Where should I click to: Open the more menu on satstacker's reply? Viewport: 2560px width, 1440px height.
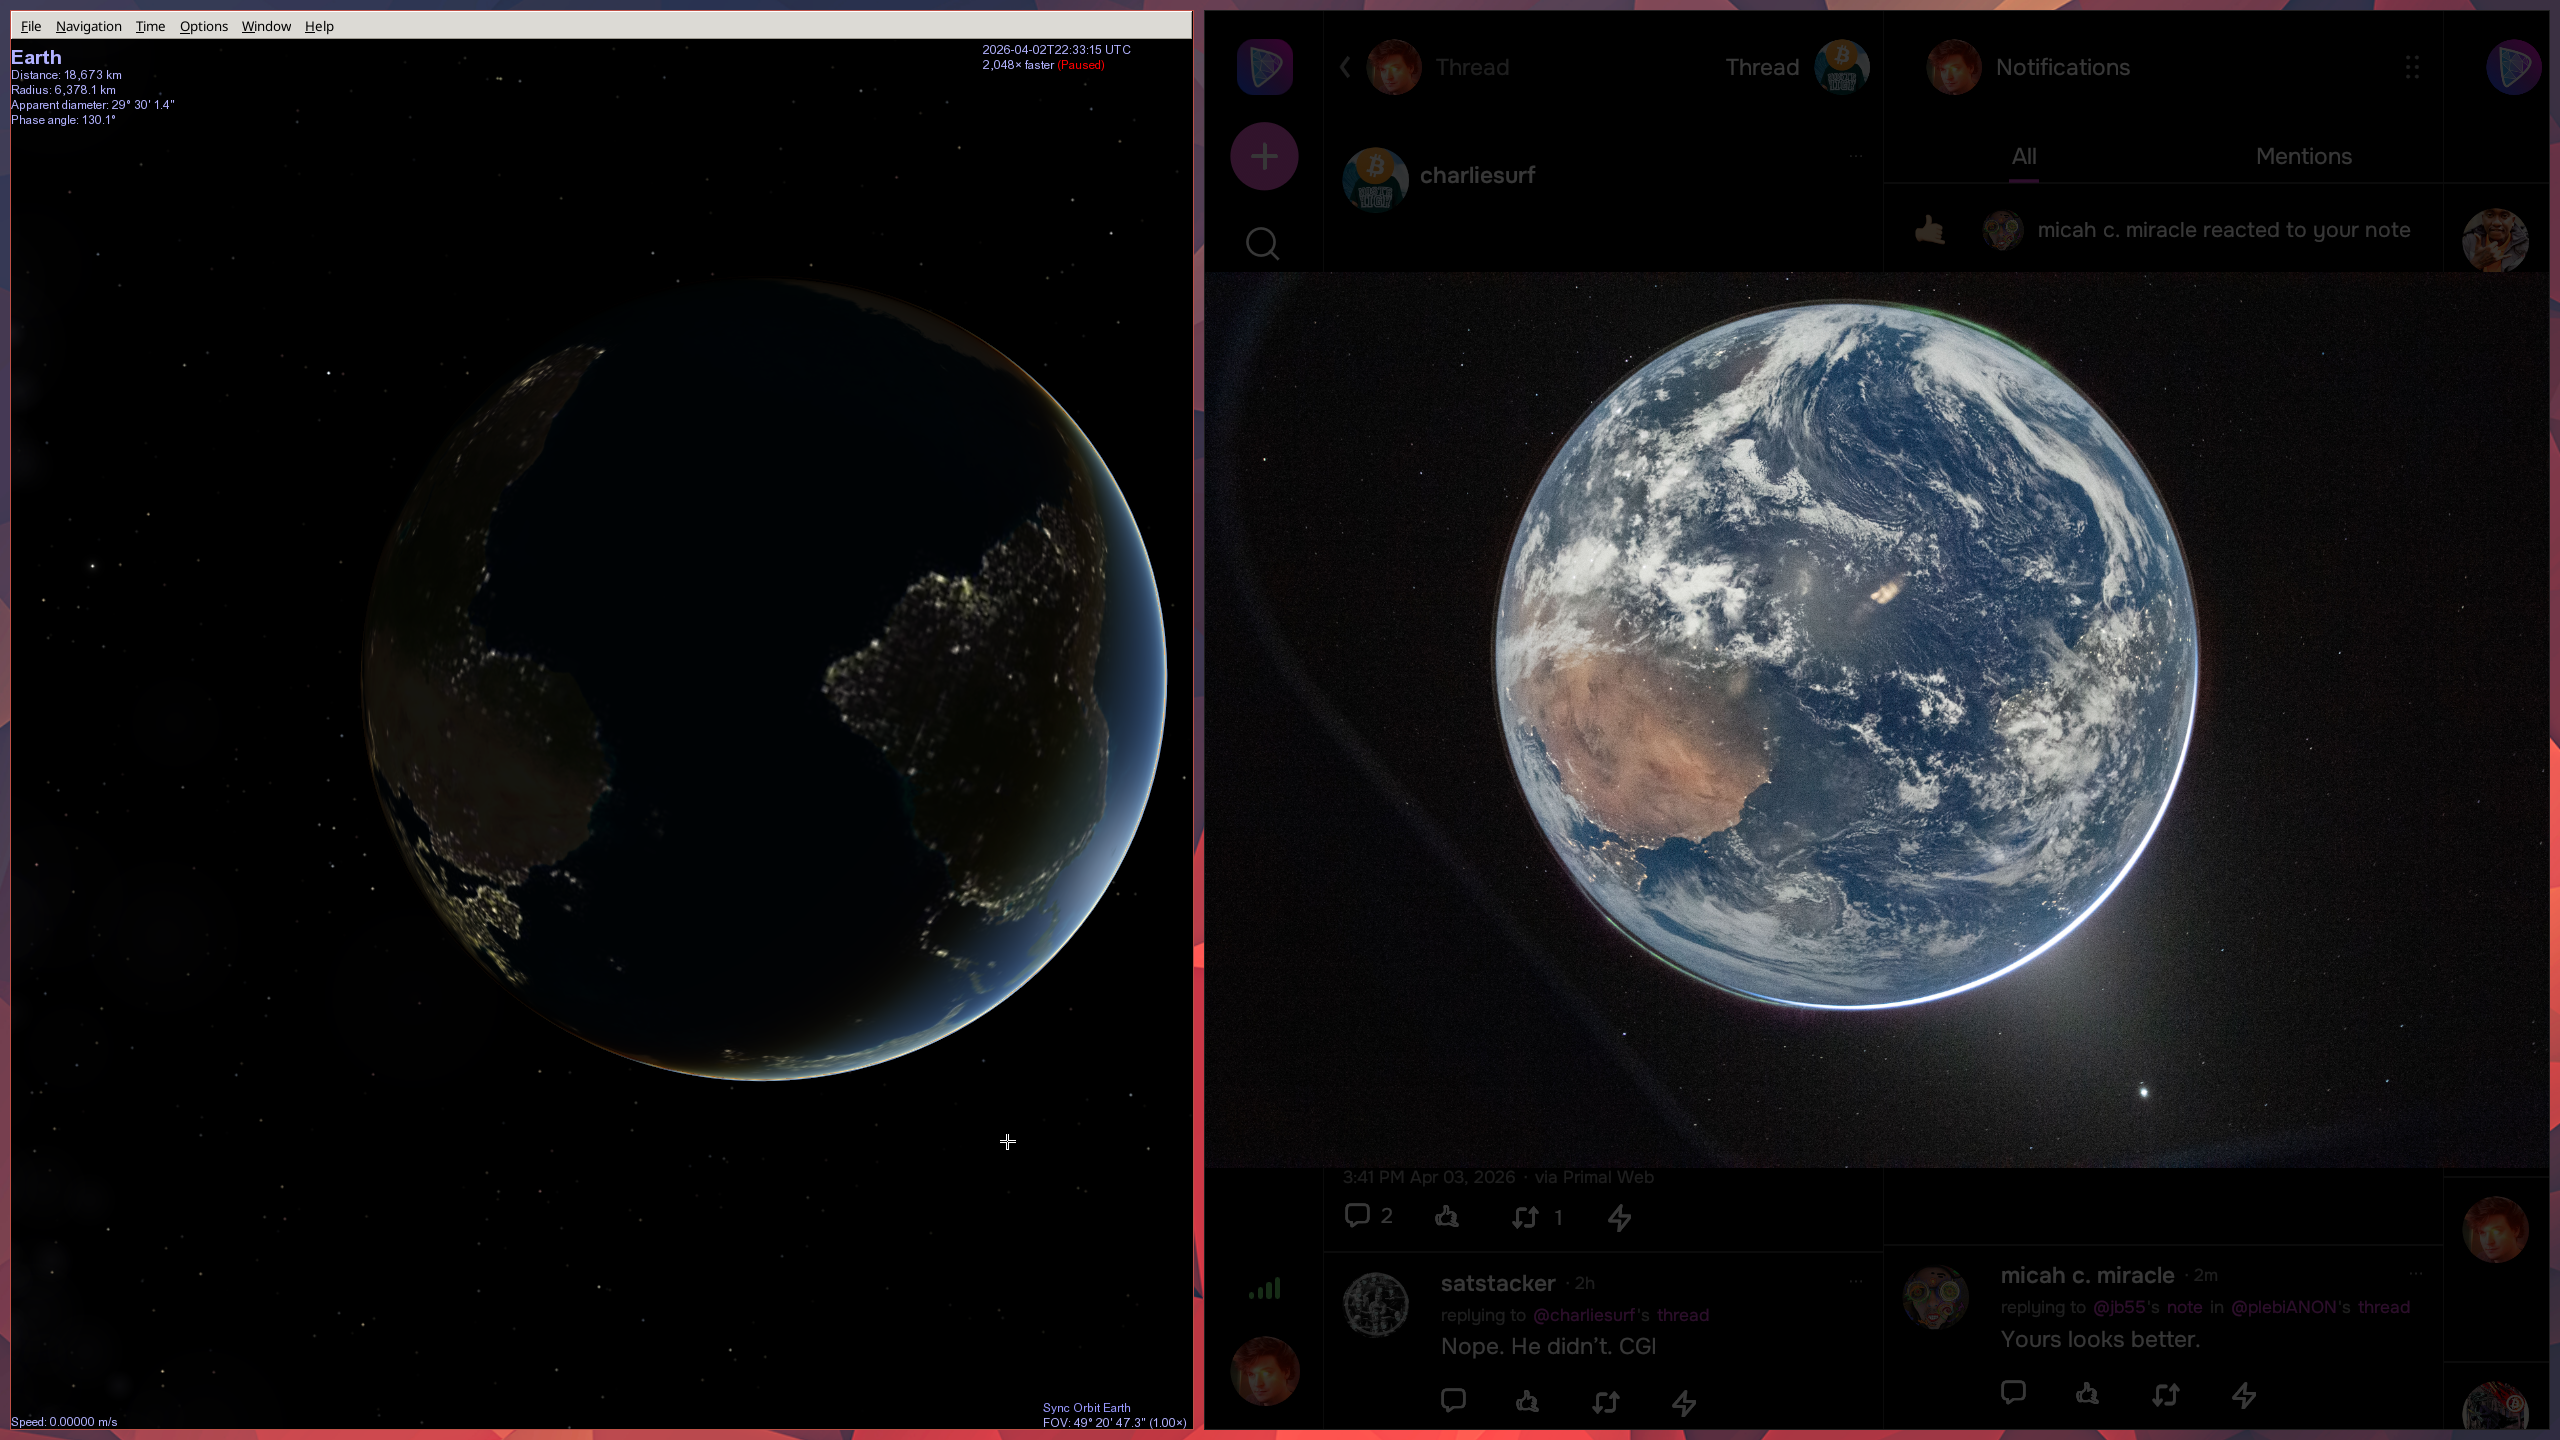tap(1856, 1281)
